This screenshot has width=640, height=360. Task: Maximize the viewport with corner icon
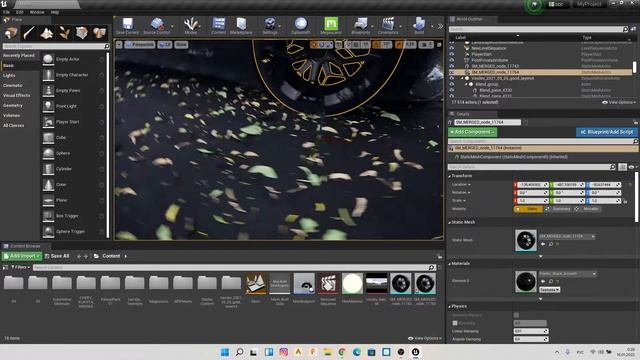[439, 44]
